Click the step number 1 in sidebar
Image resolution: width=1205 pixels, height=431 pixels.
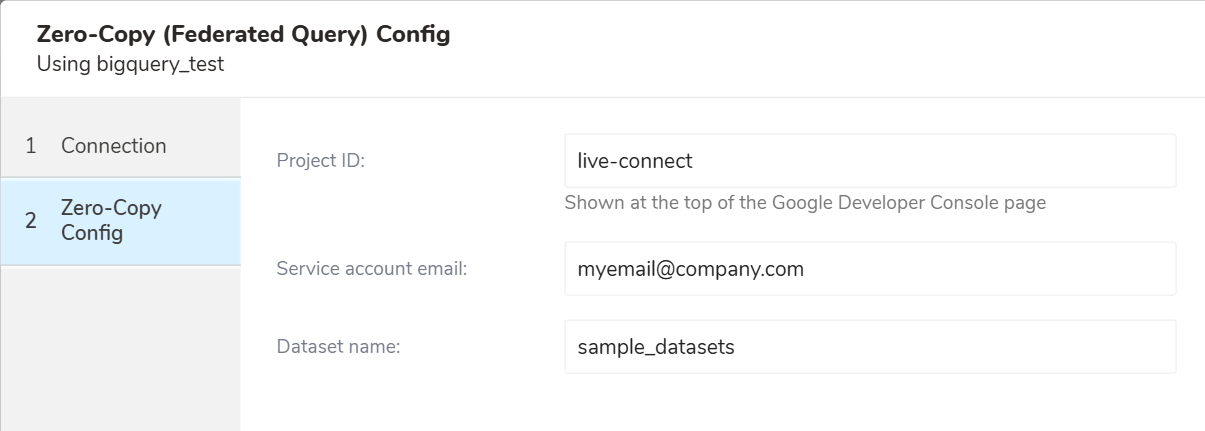click(x=31, y=146)
